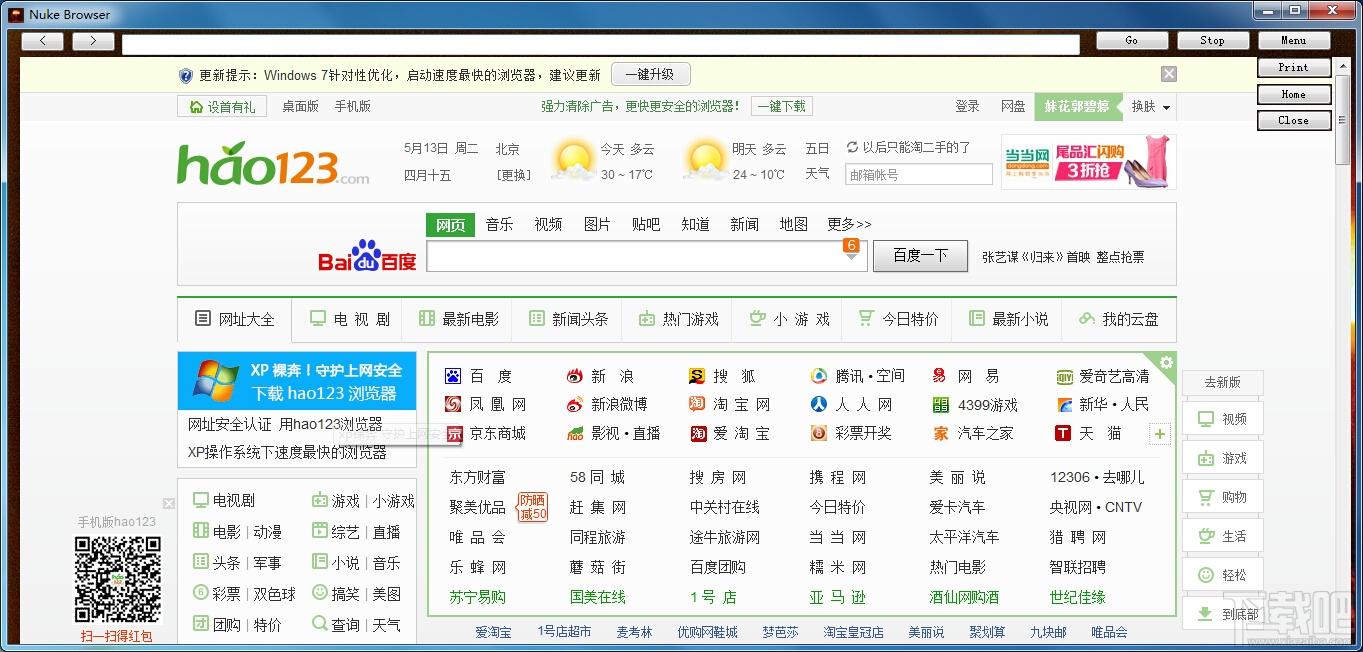Open the 东方财富 link
The width and height of the screenshot is (1363, 652).
pos(478,478)
